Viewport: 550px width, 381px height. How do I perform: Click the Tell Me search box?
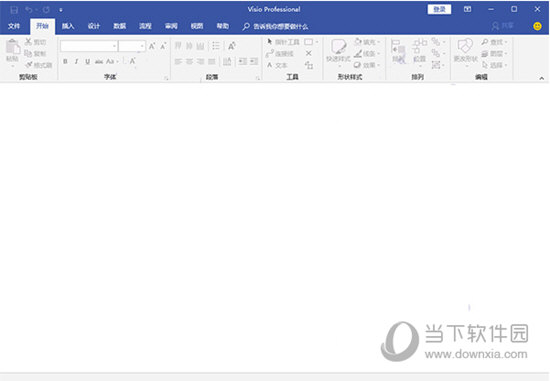click(x=276, y=26)
